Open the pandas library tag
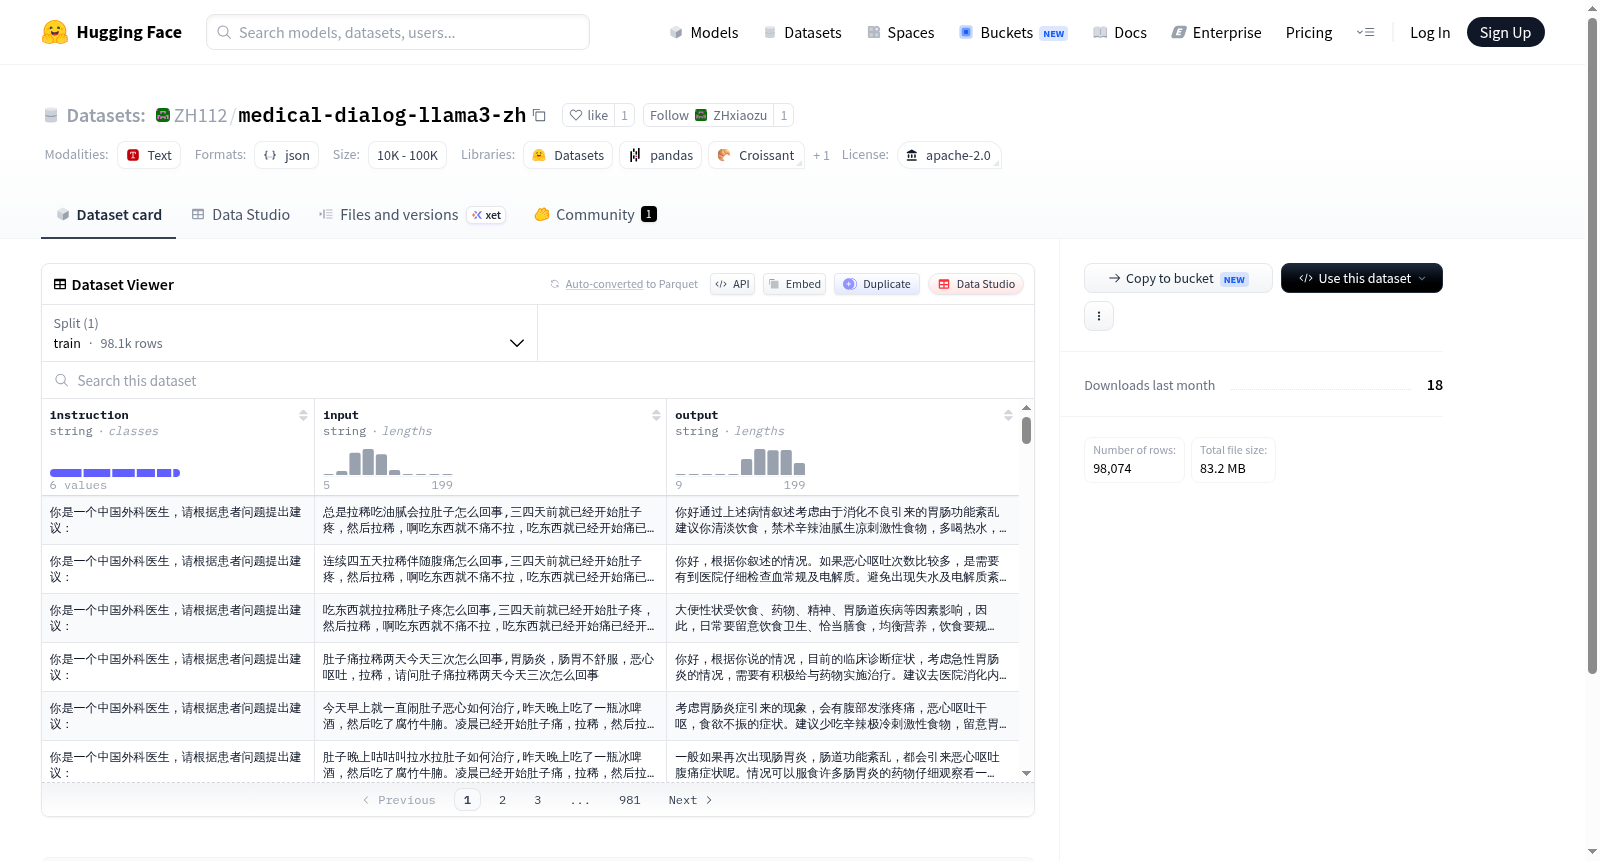 661,155
